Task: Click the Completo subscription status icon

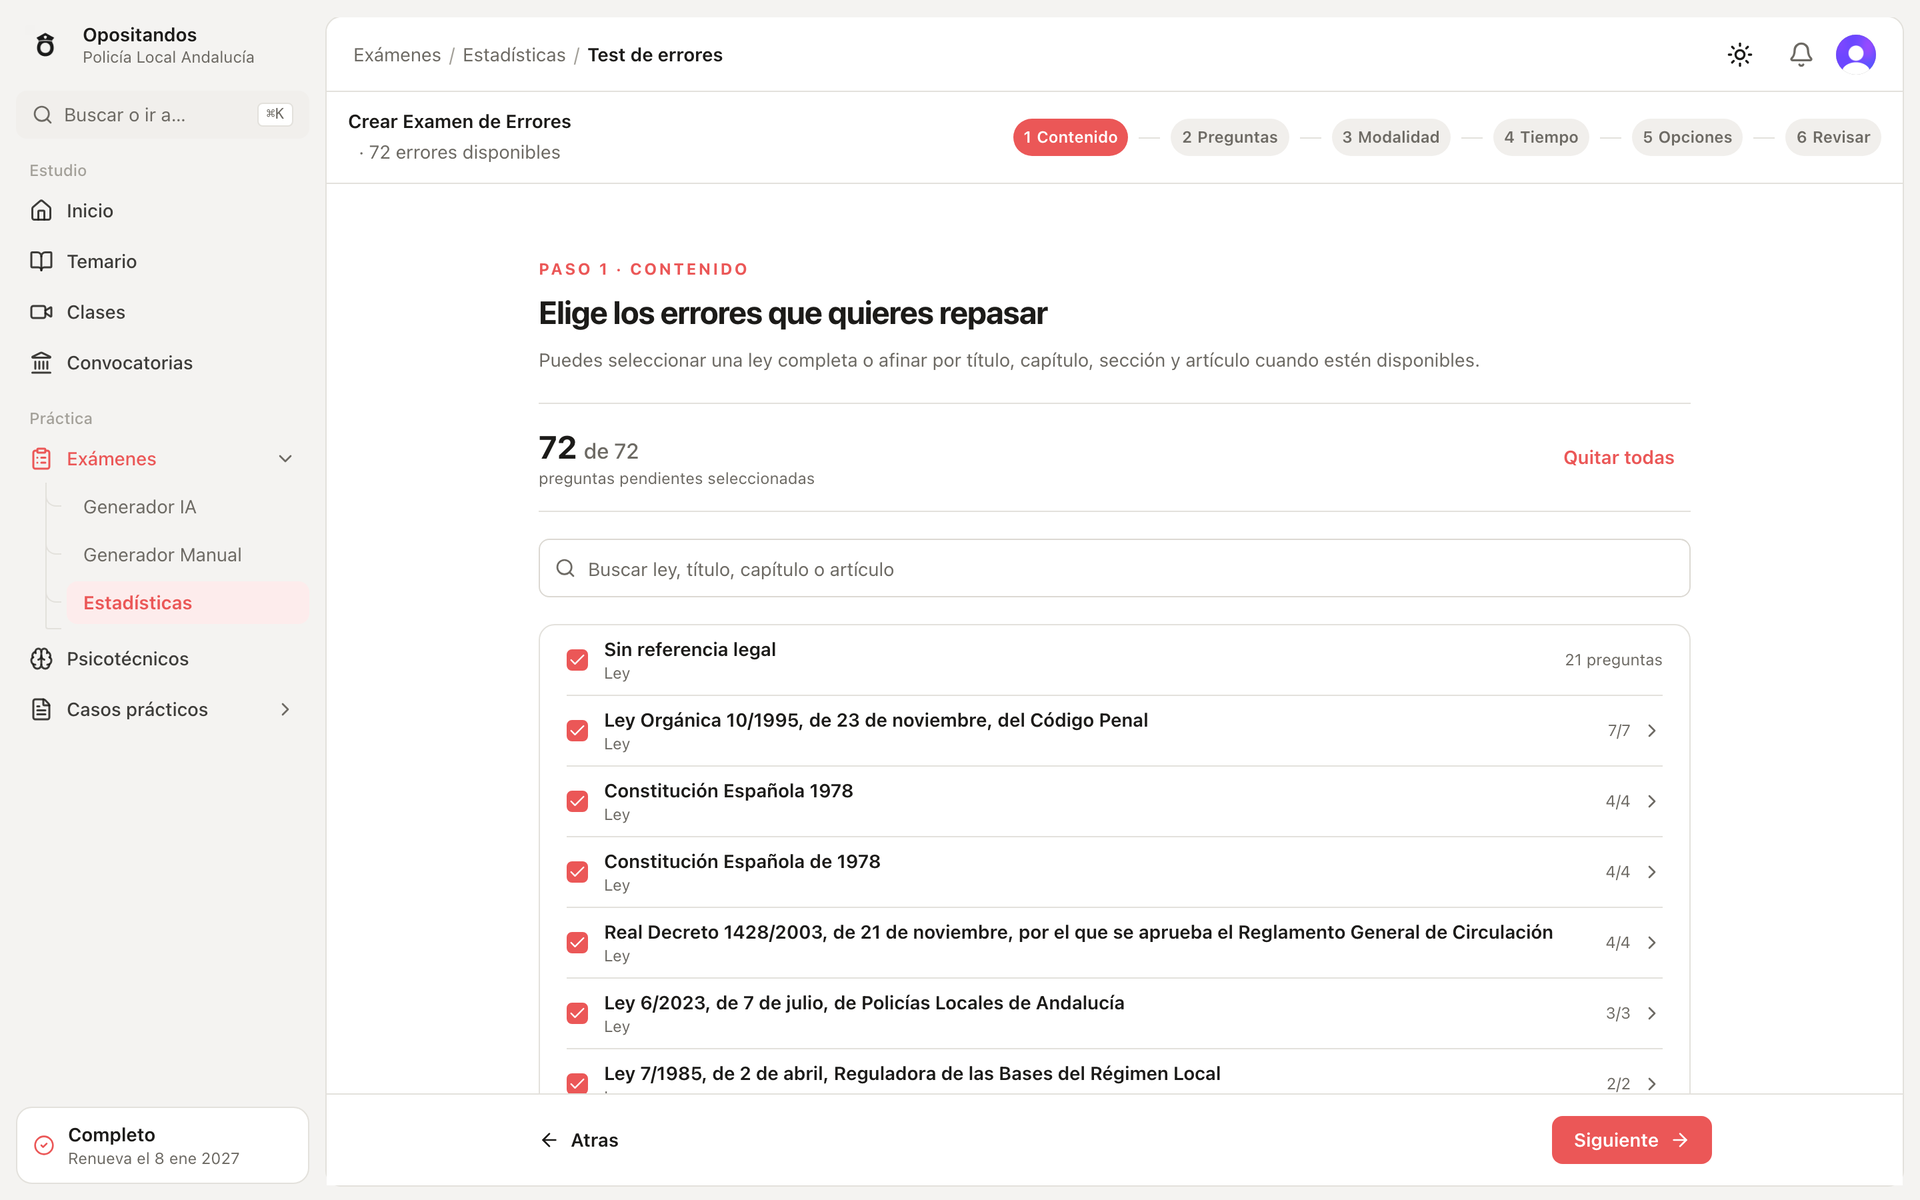Action: pyautogui.click(x=44, y=1145)
